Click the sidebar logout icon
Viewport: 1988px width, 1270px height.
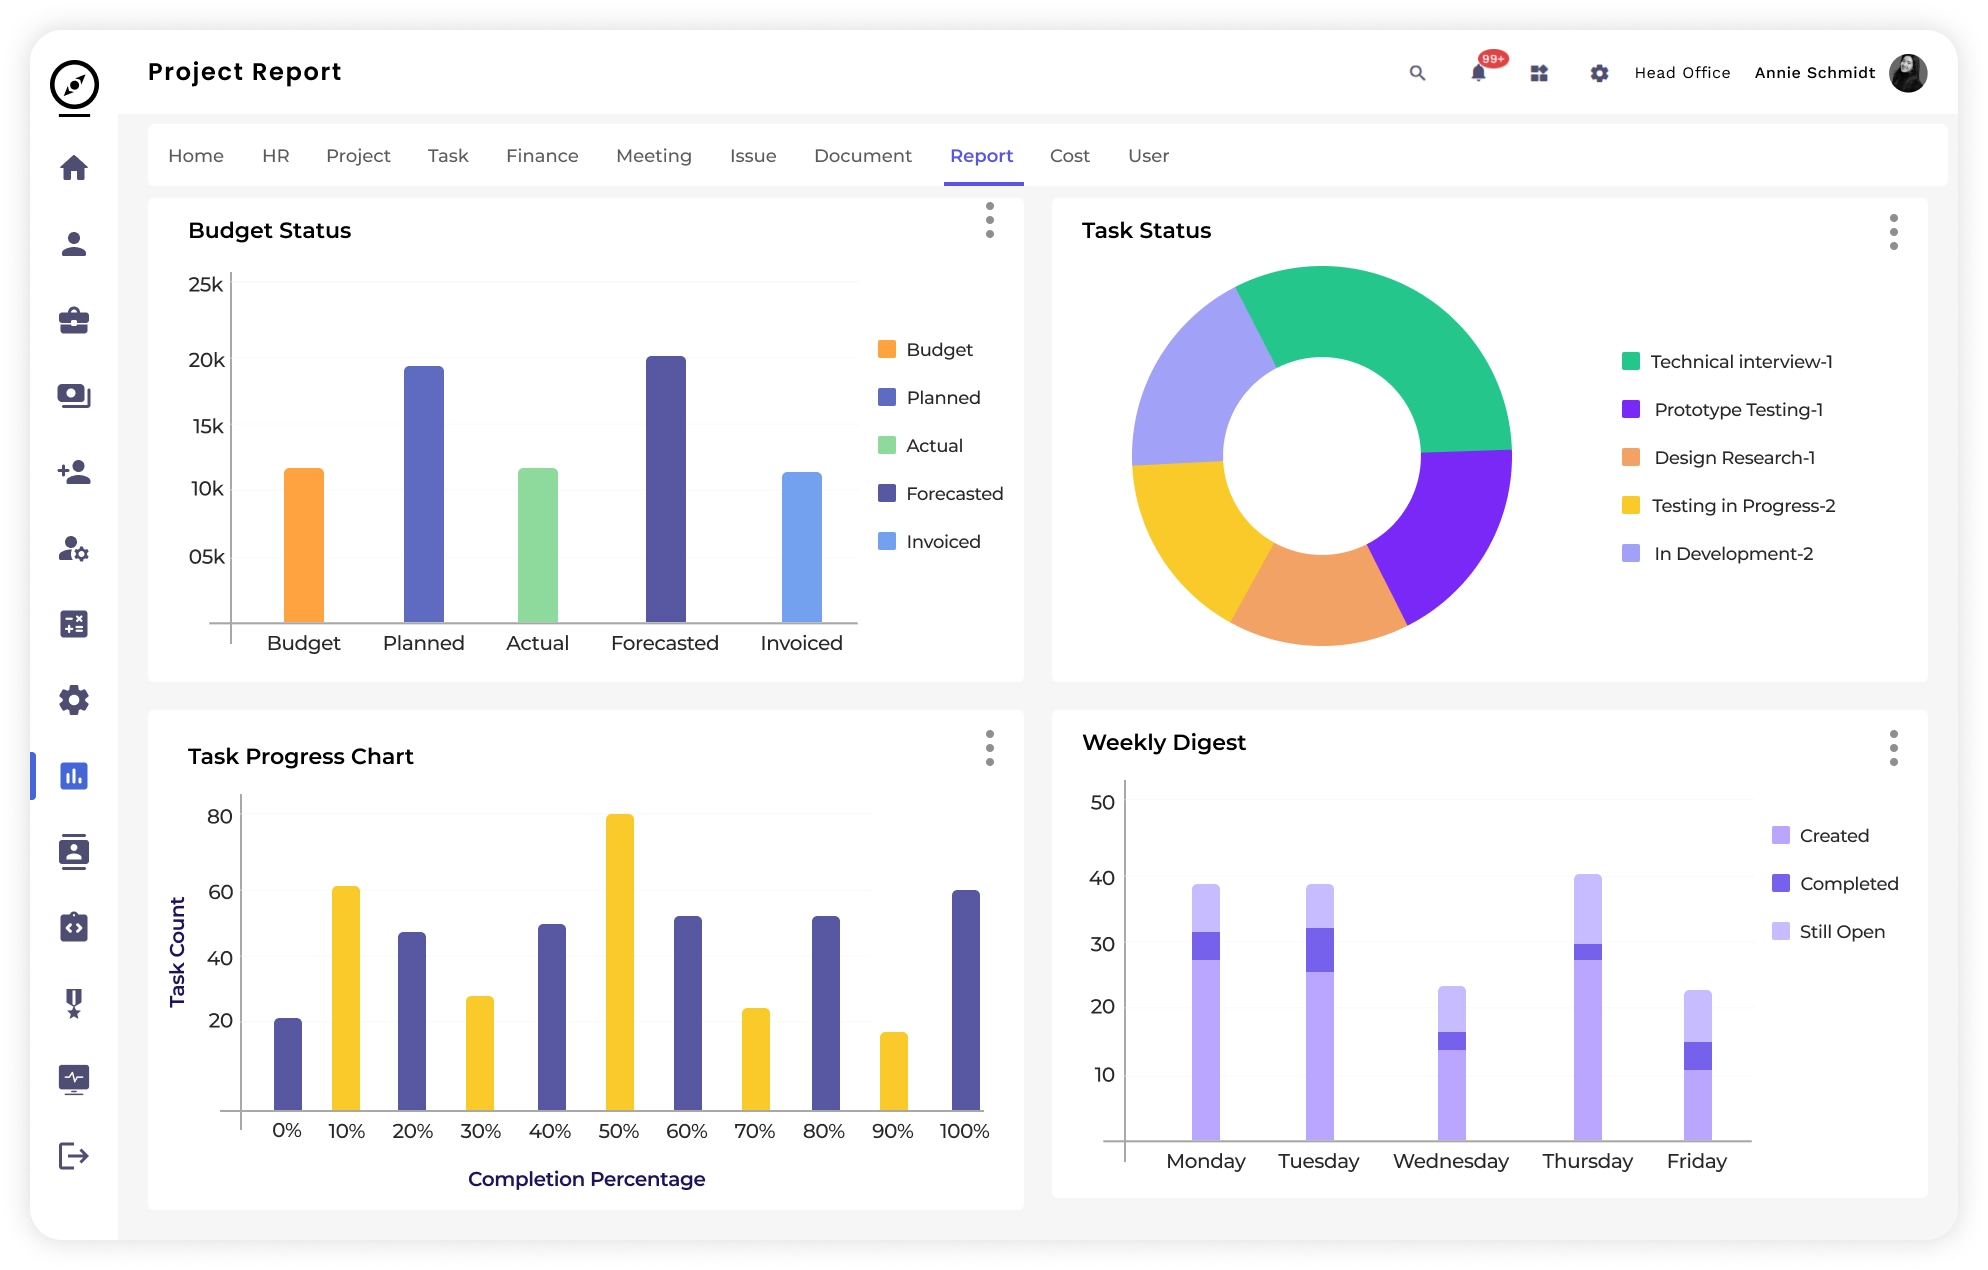coord(74,1156)
